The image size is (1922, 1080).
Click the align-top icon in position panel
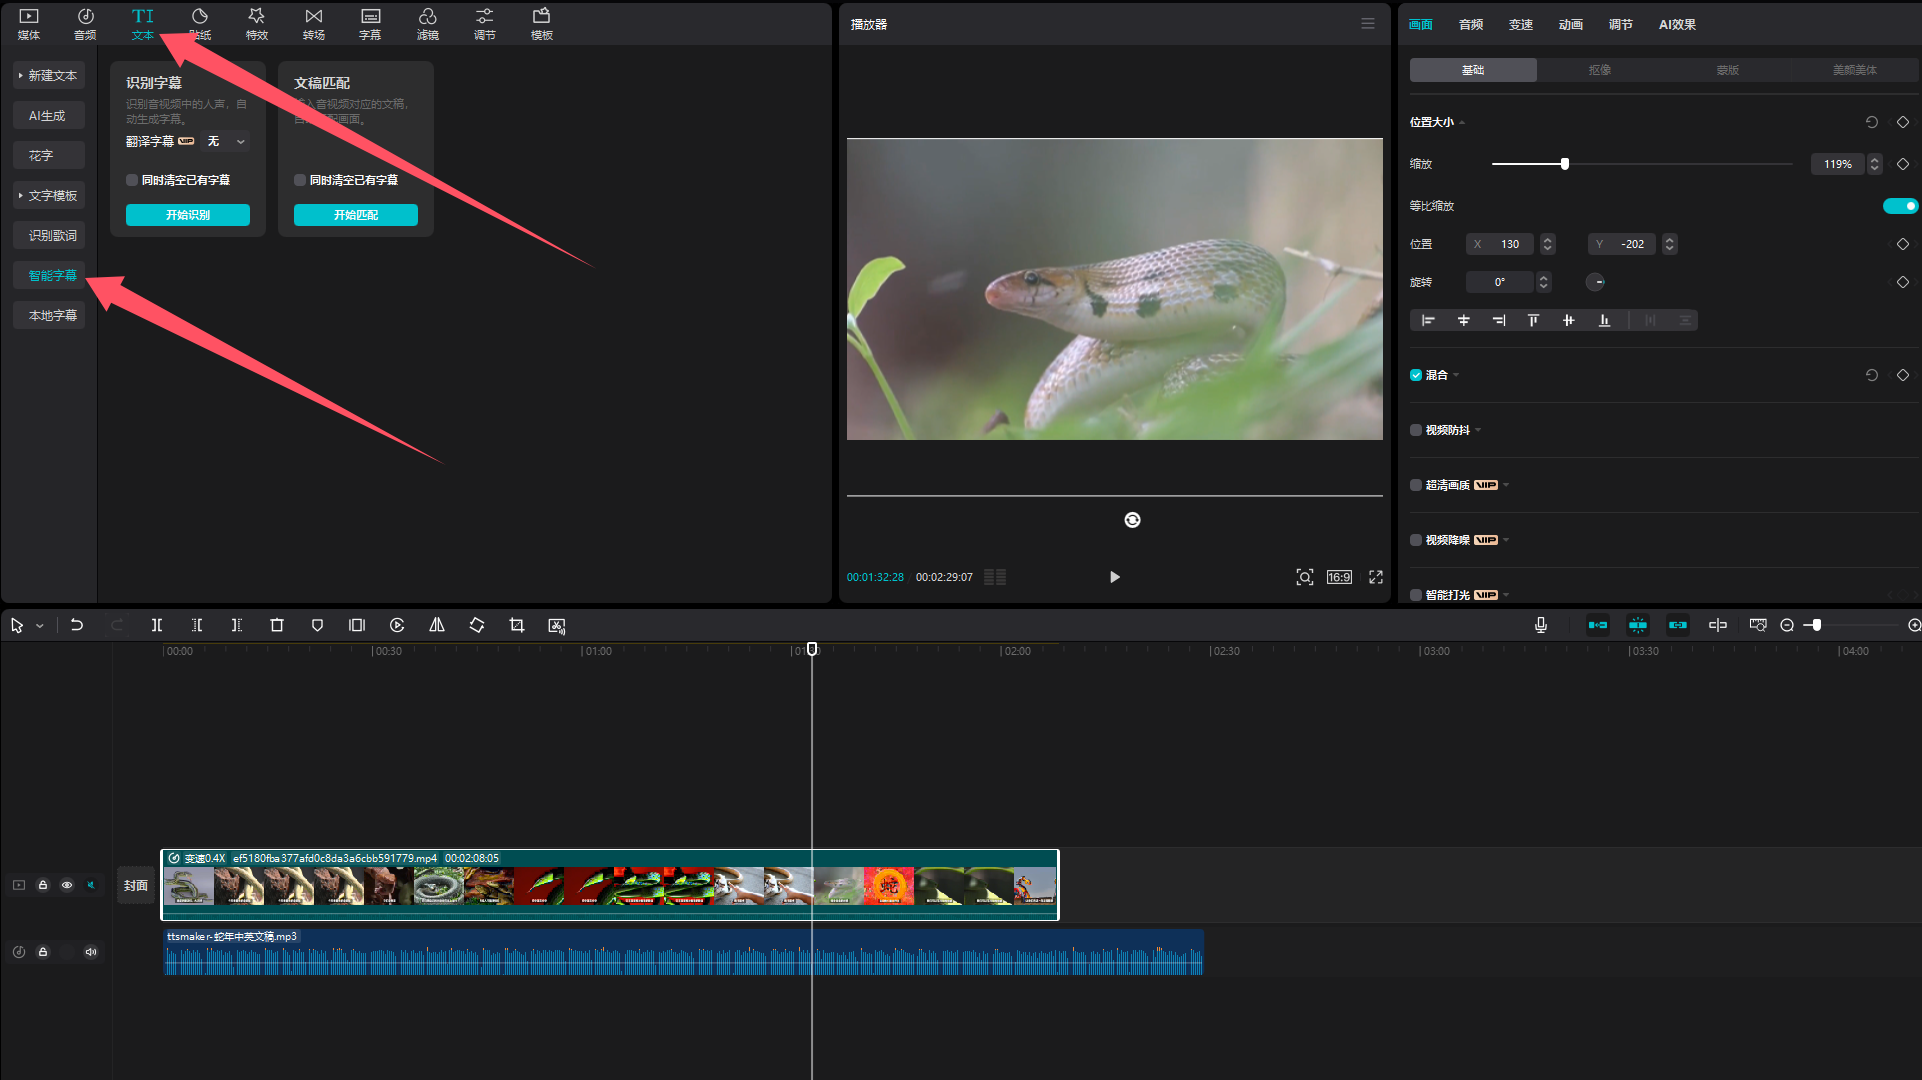pos(1533,320)
